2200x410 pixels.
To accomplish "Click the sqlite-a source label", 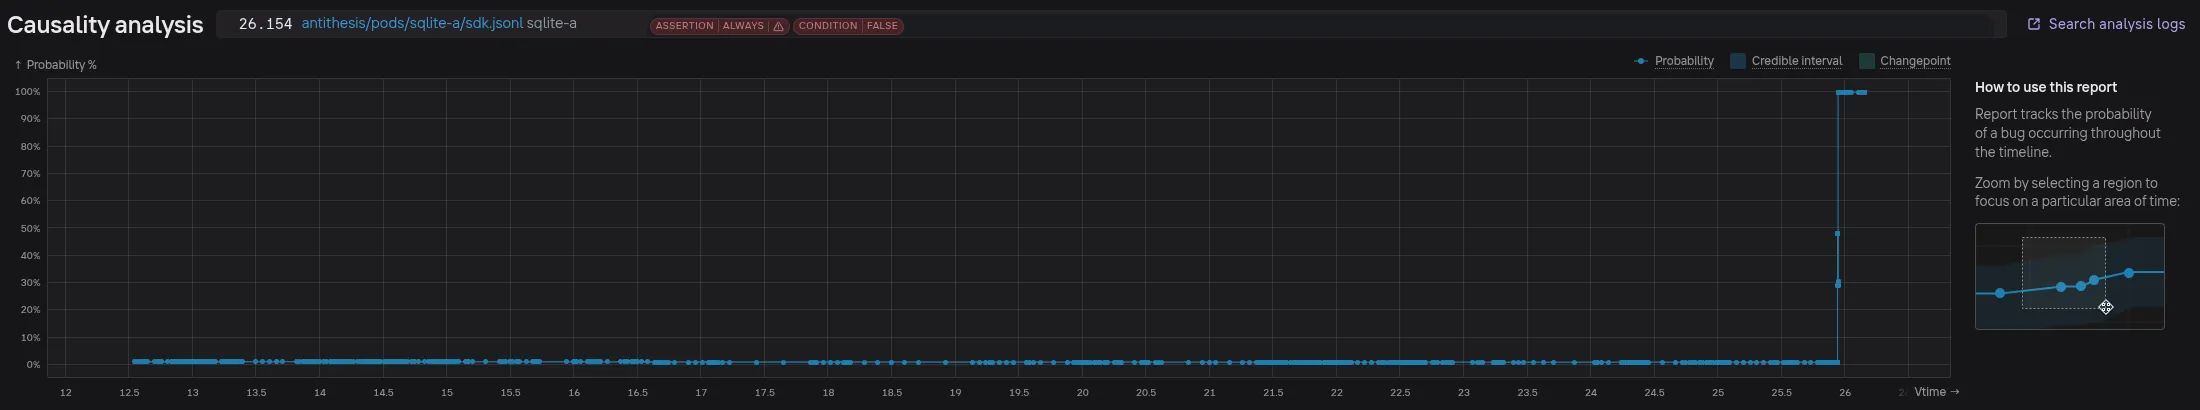I will click(552, 23).
